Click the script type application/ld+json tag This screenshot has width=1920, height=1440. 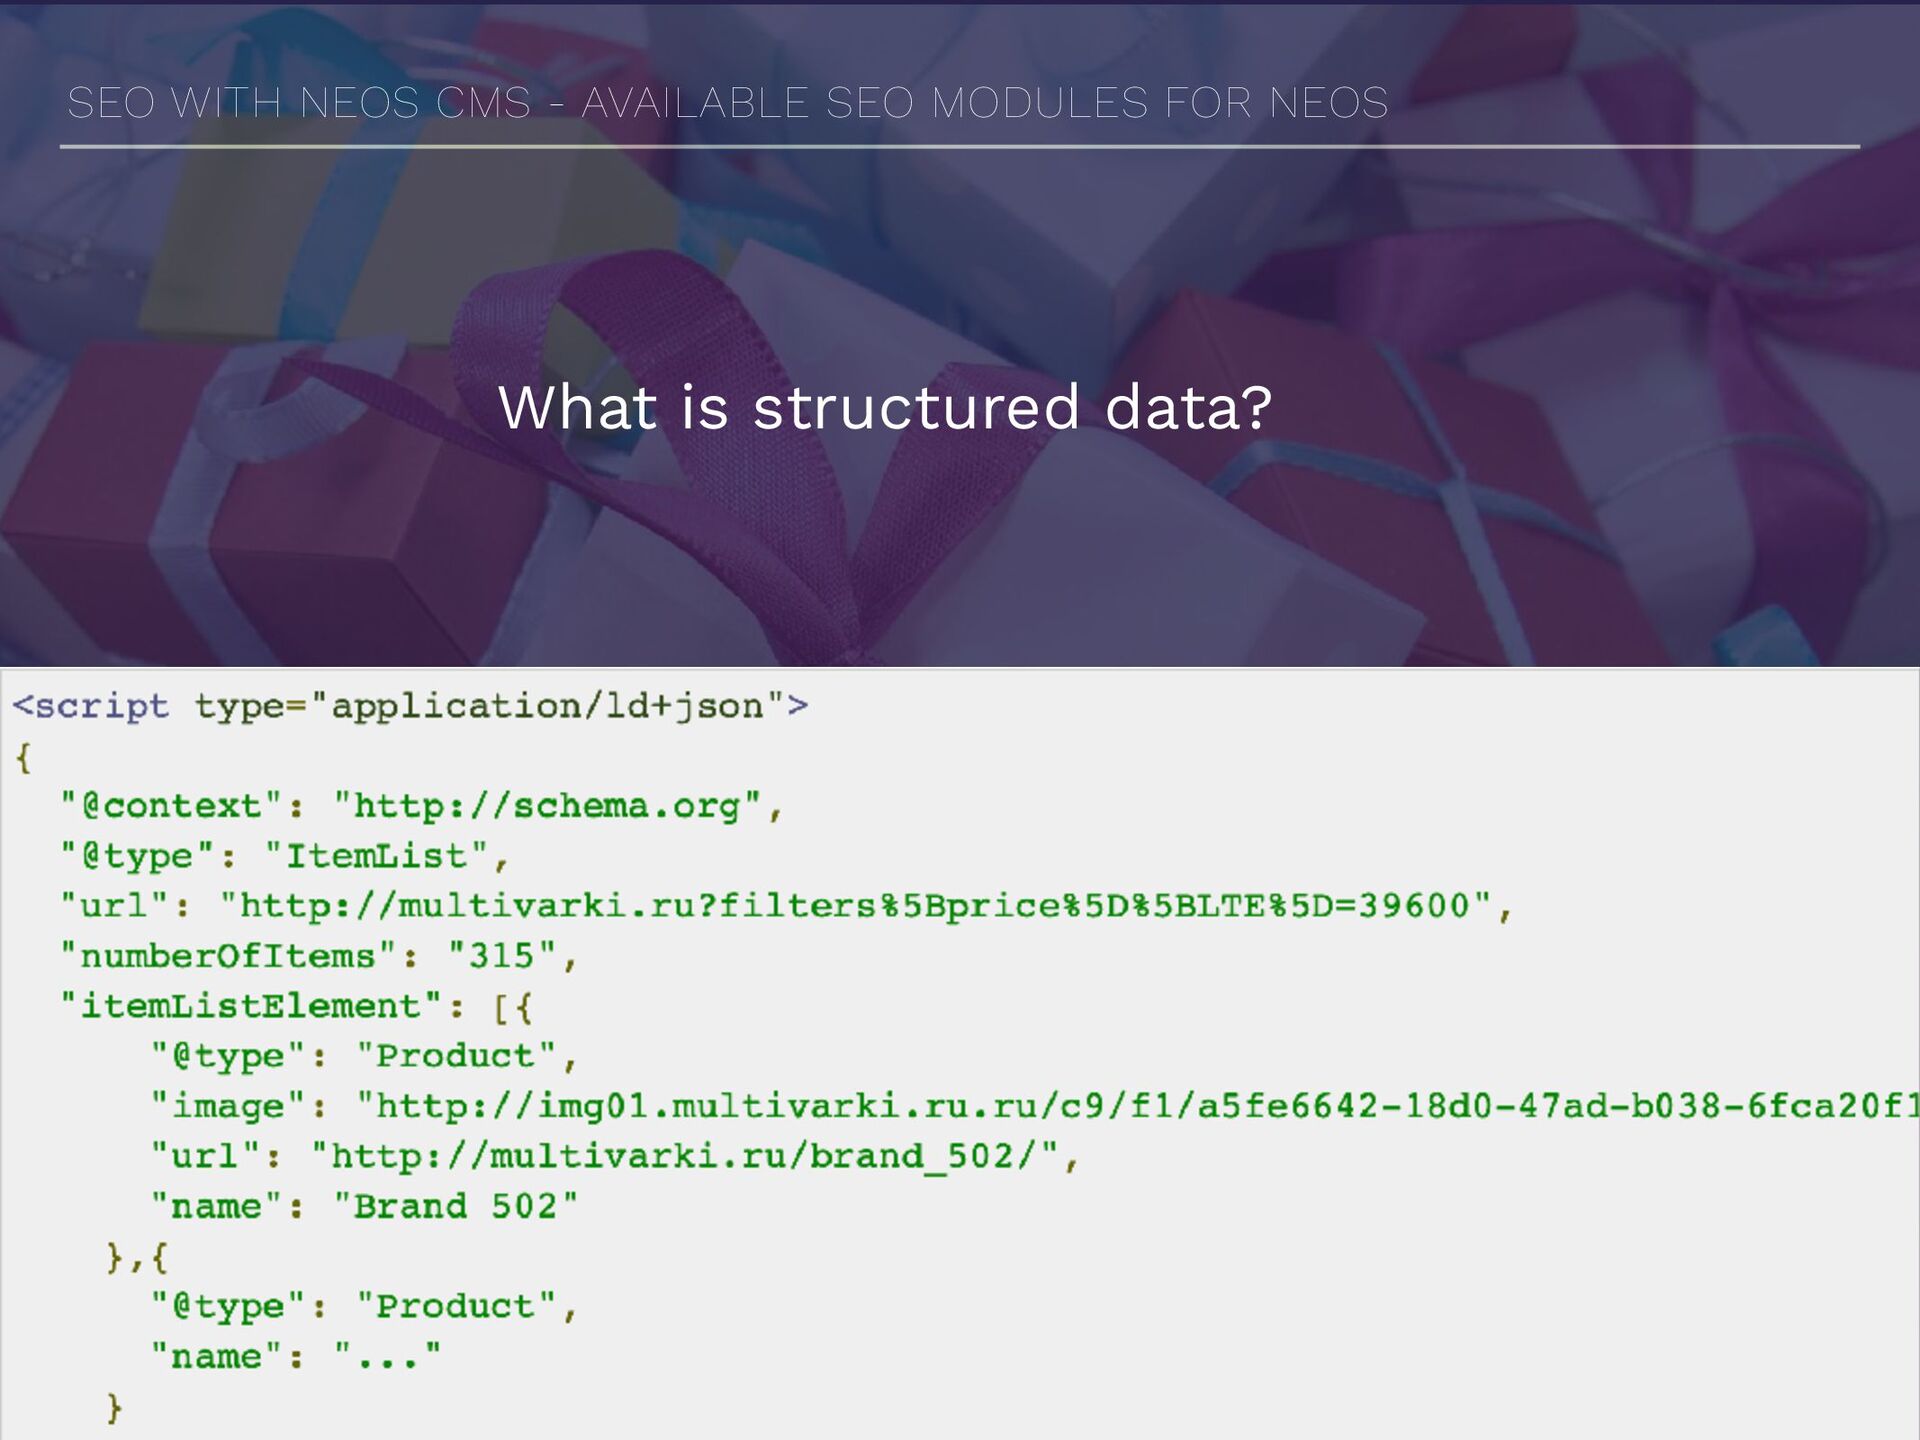coord(410,706)
